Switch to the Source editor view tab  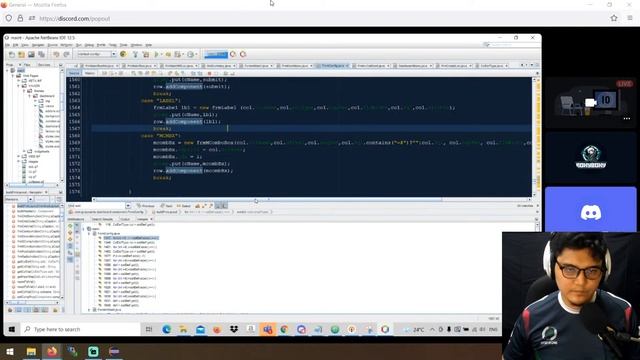(x=74, y=73)
